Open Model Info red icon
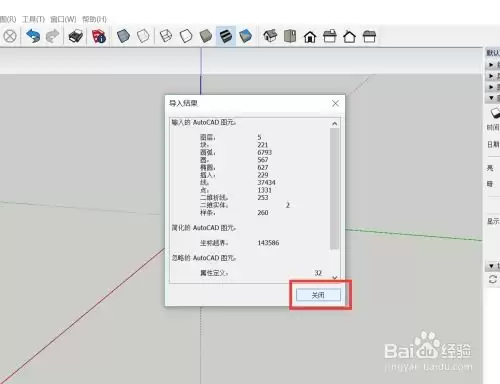The width and height of the screenshot is (500, 384). [99, 36]
